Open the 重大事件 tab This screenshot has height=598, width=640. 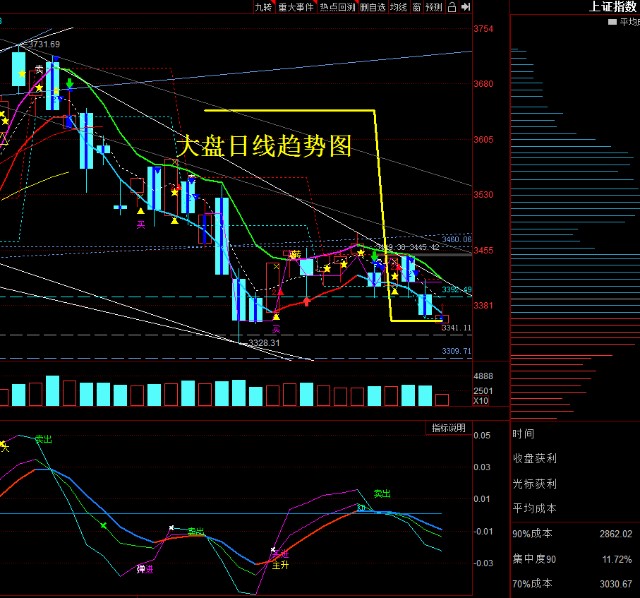click(x=296, y=7)
